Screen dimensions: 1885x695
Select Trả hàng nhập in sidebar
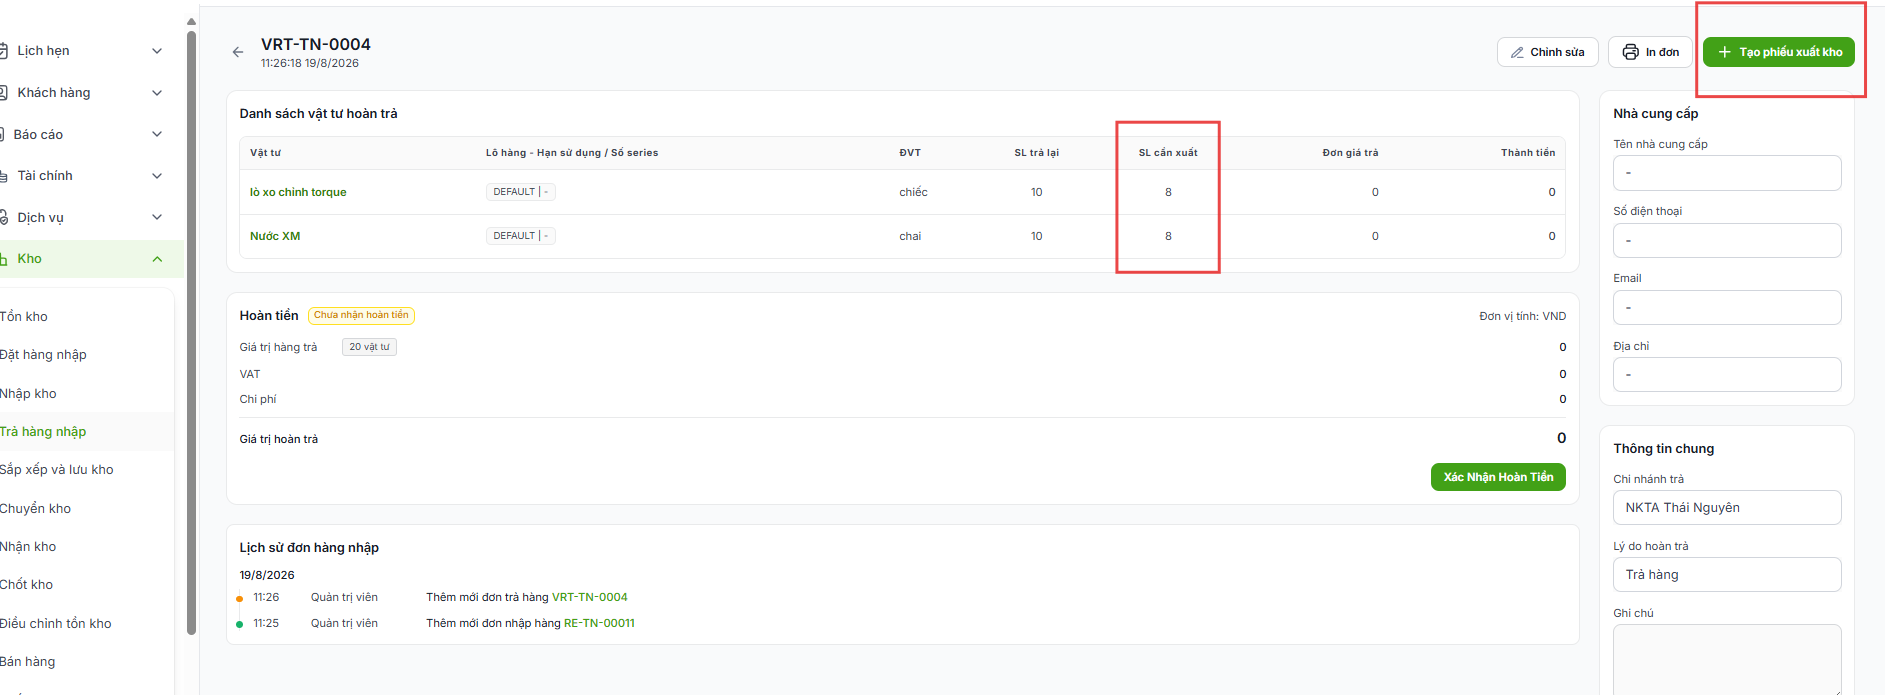click(x=43, y=432)
